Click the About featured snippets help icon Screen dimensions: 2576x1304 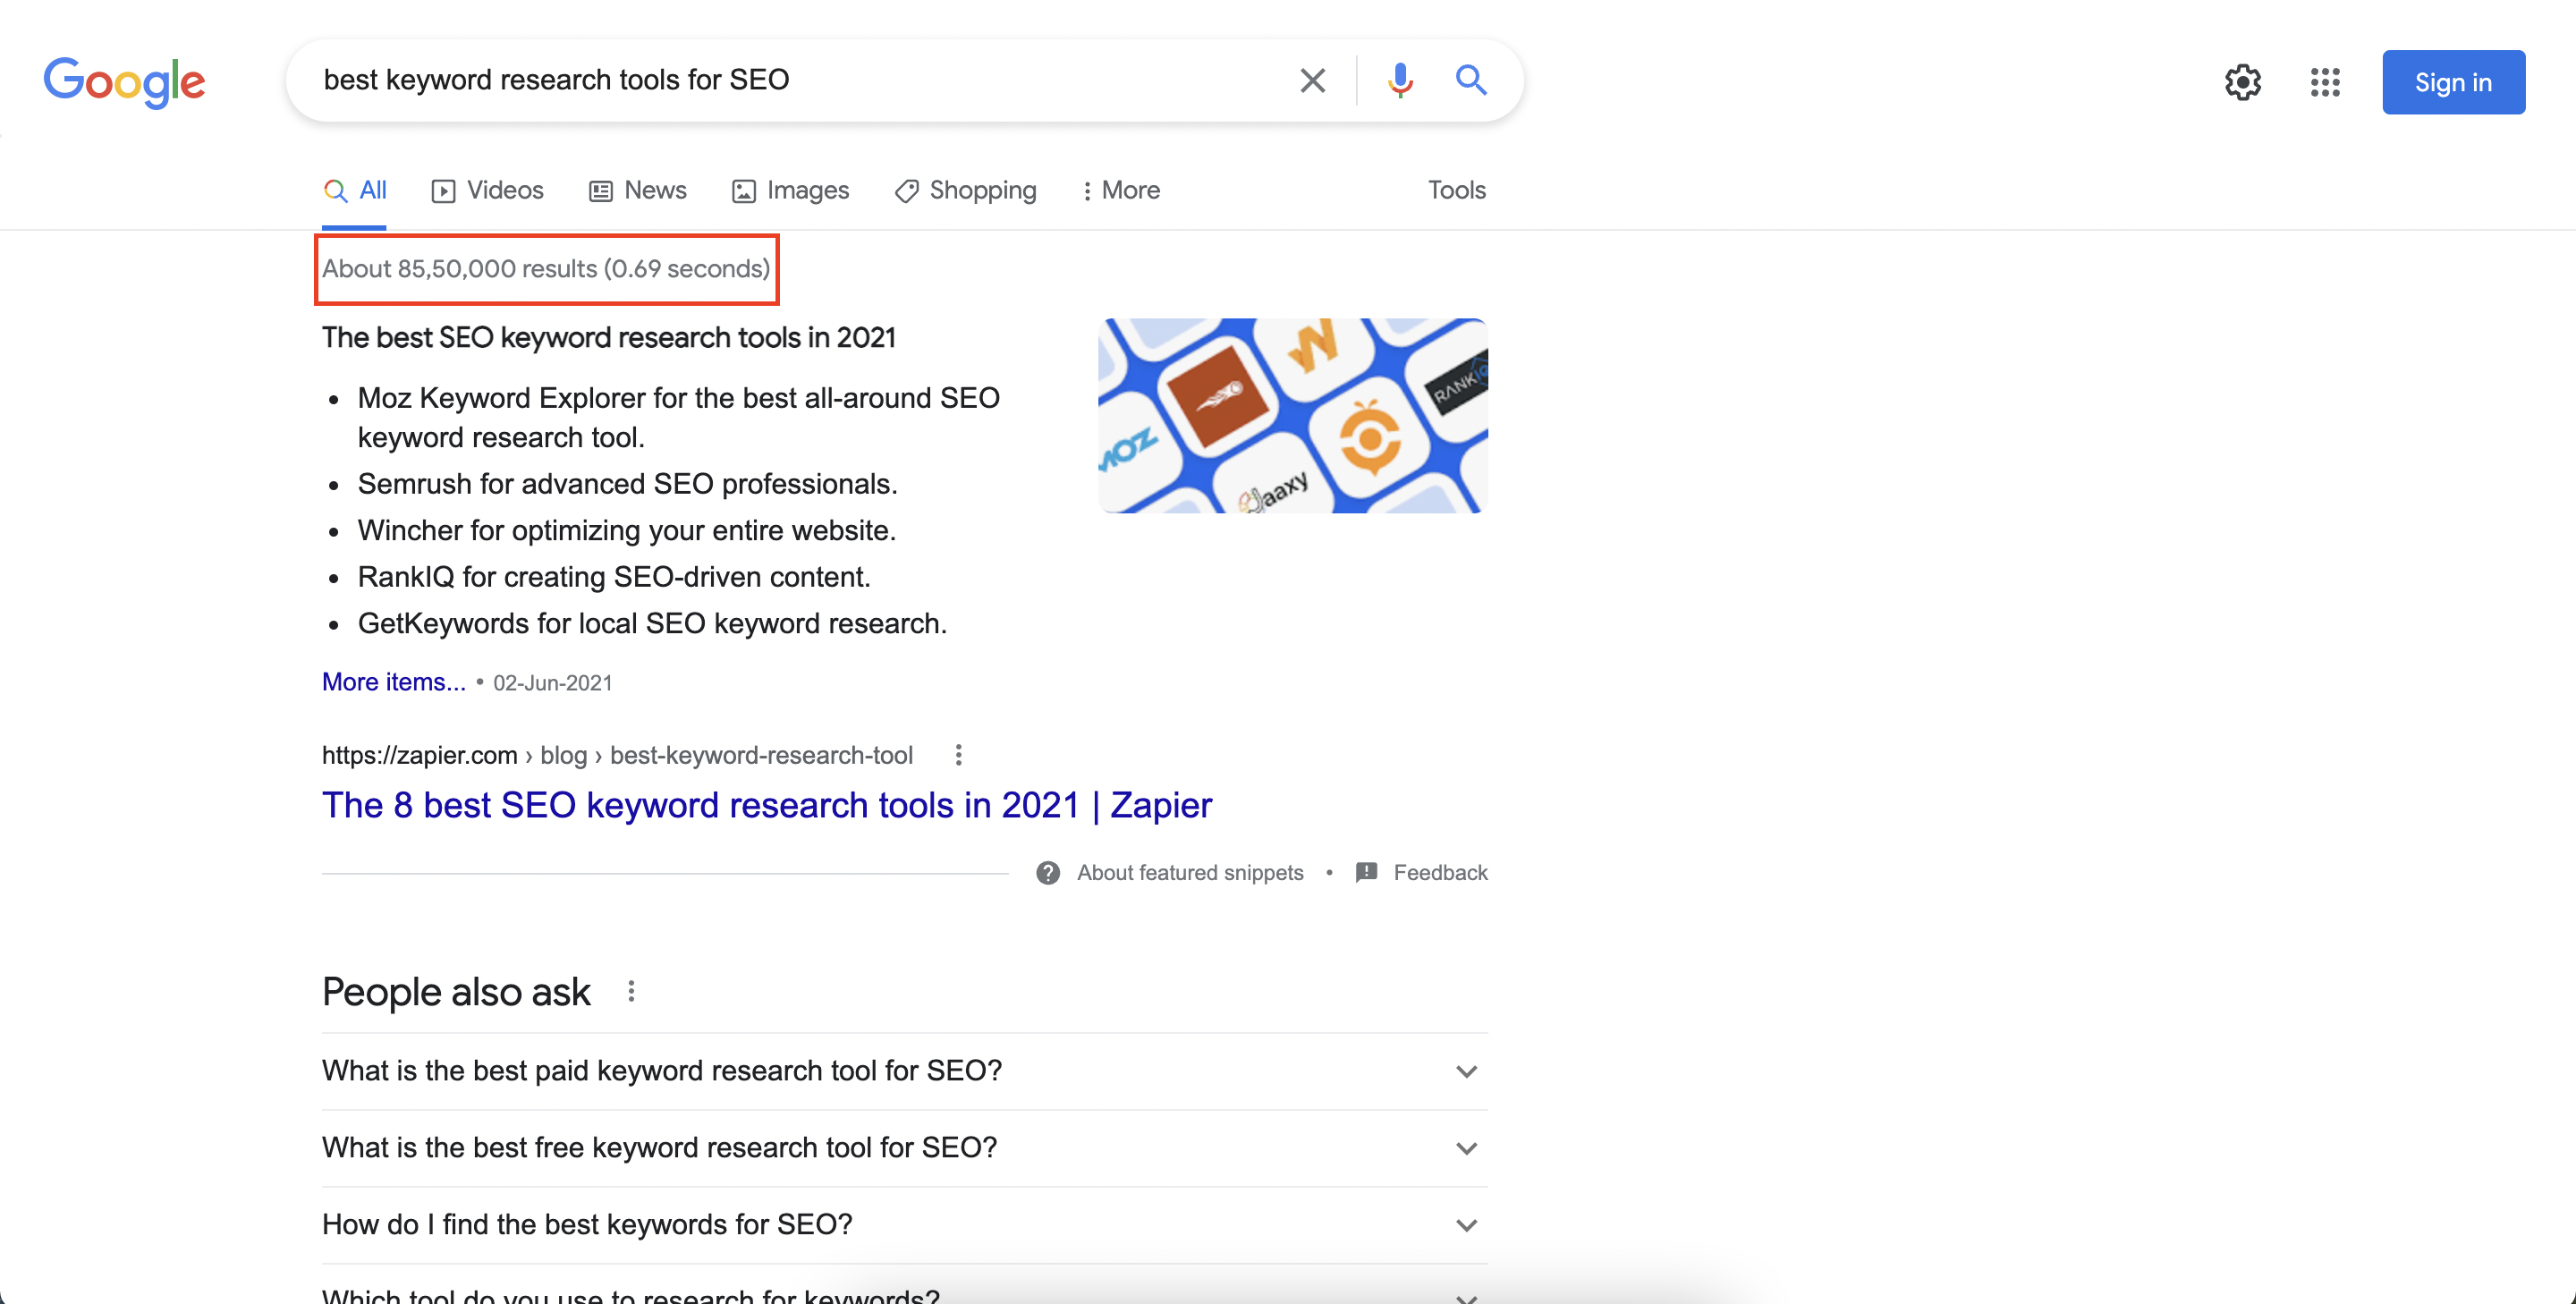(x=1047, y=873)
